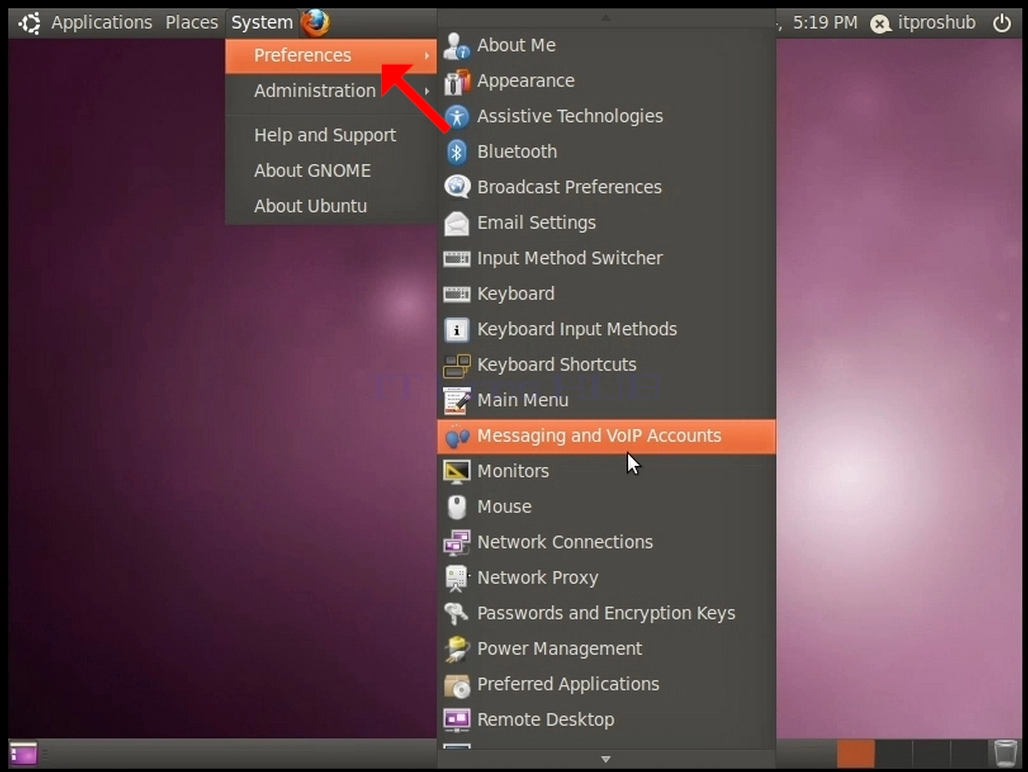Click the Assistive Technologies accessibility icon
1028x772 pixels.
[456, 117]
